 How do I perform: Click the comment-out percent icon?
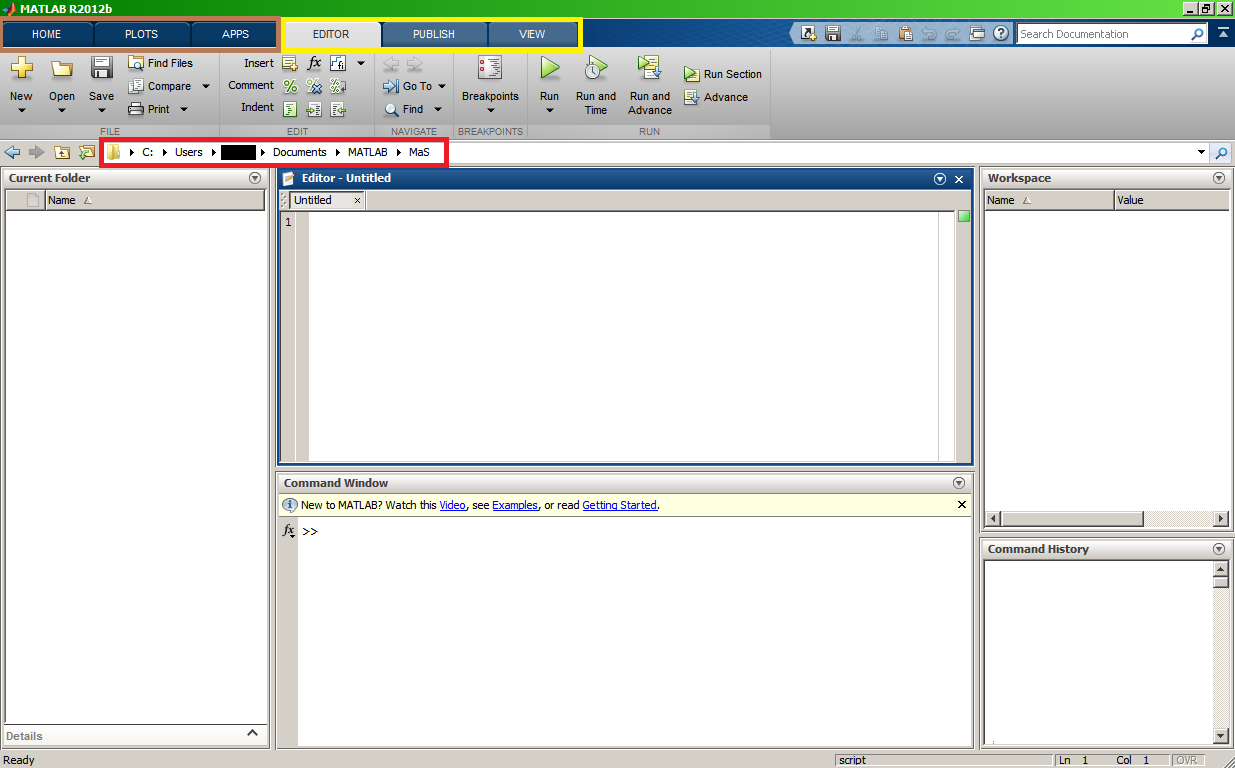290,86
